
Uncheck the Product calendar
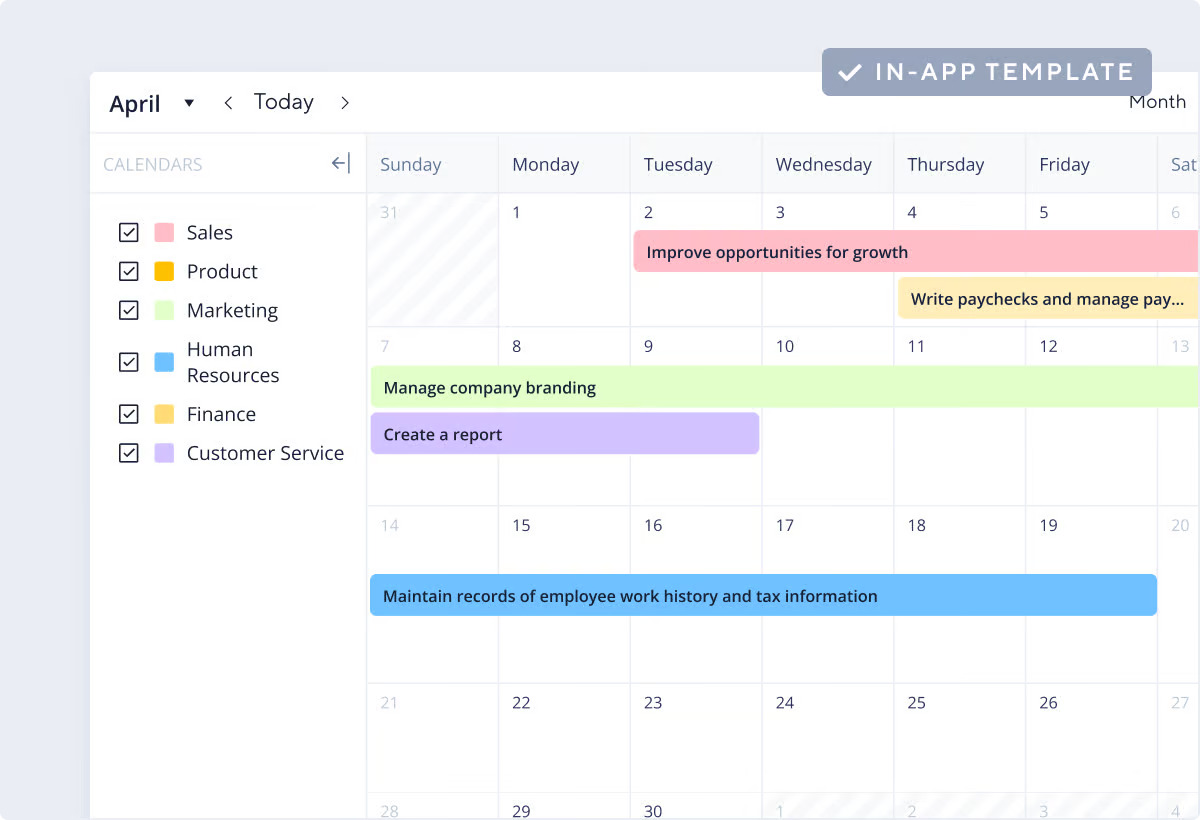click(129, 271)
